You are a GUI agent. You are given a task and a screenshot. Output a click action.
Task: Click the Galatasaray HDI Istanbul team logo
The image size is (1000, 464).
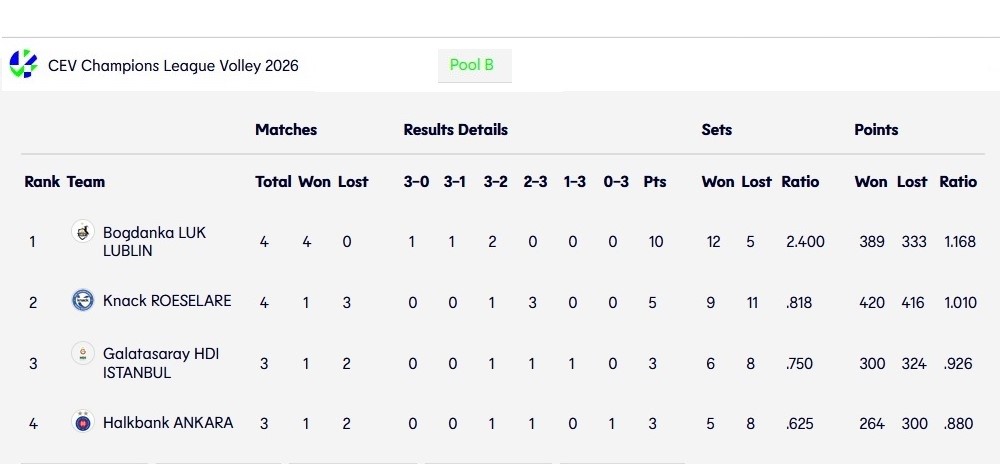[83, 353]
